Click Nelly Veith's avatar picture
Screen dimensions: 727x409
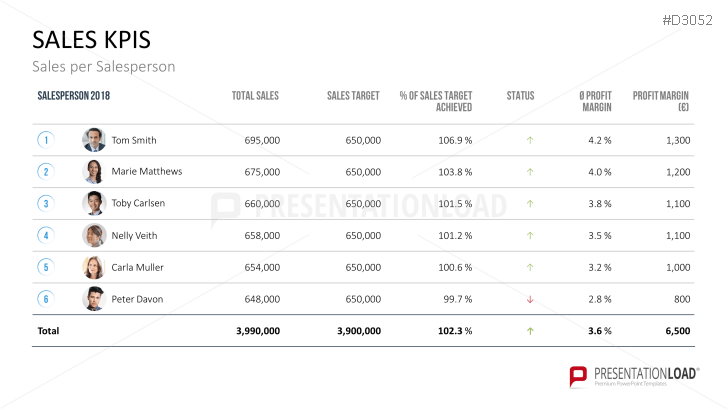point(94,236)
